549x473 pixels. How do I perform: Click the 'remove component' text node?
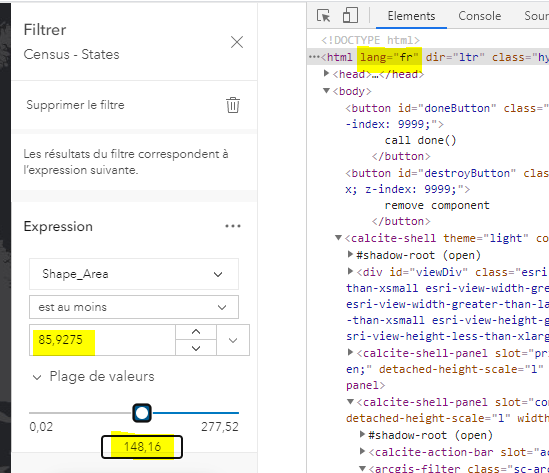(437, 206)
